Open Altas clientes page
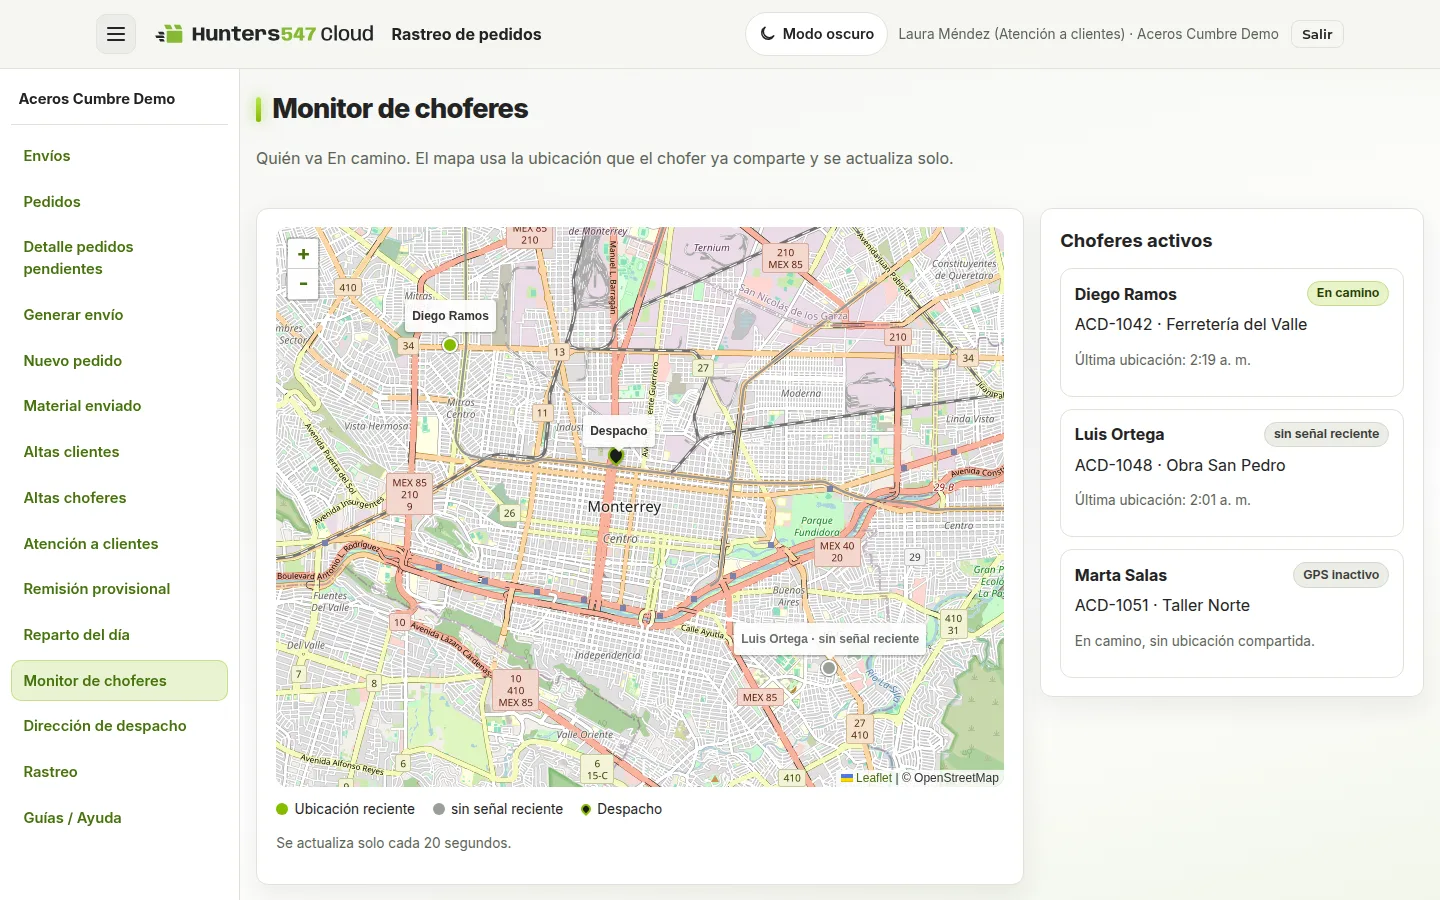The height and width of the screenshot is (900, 1440). point(119,452)
